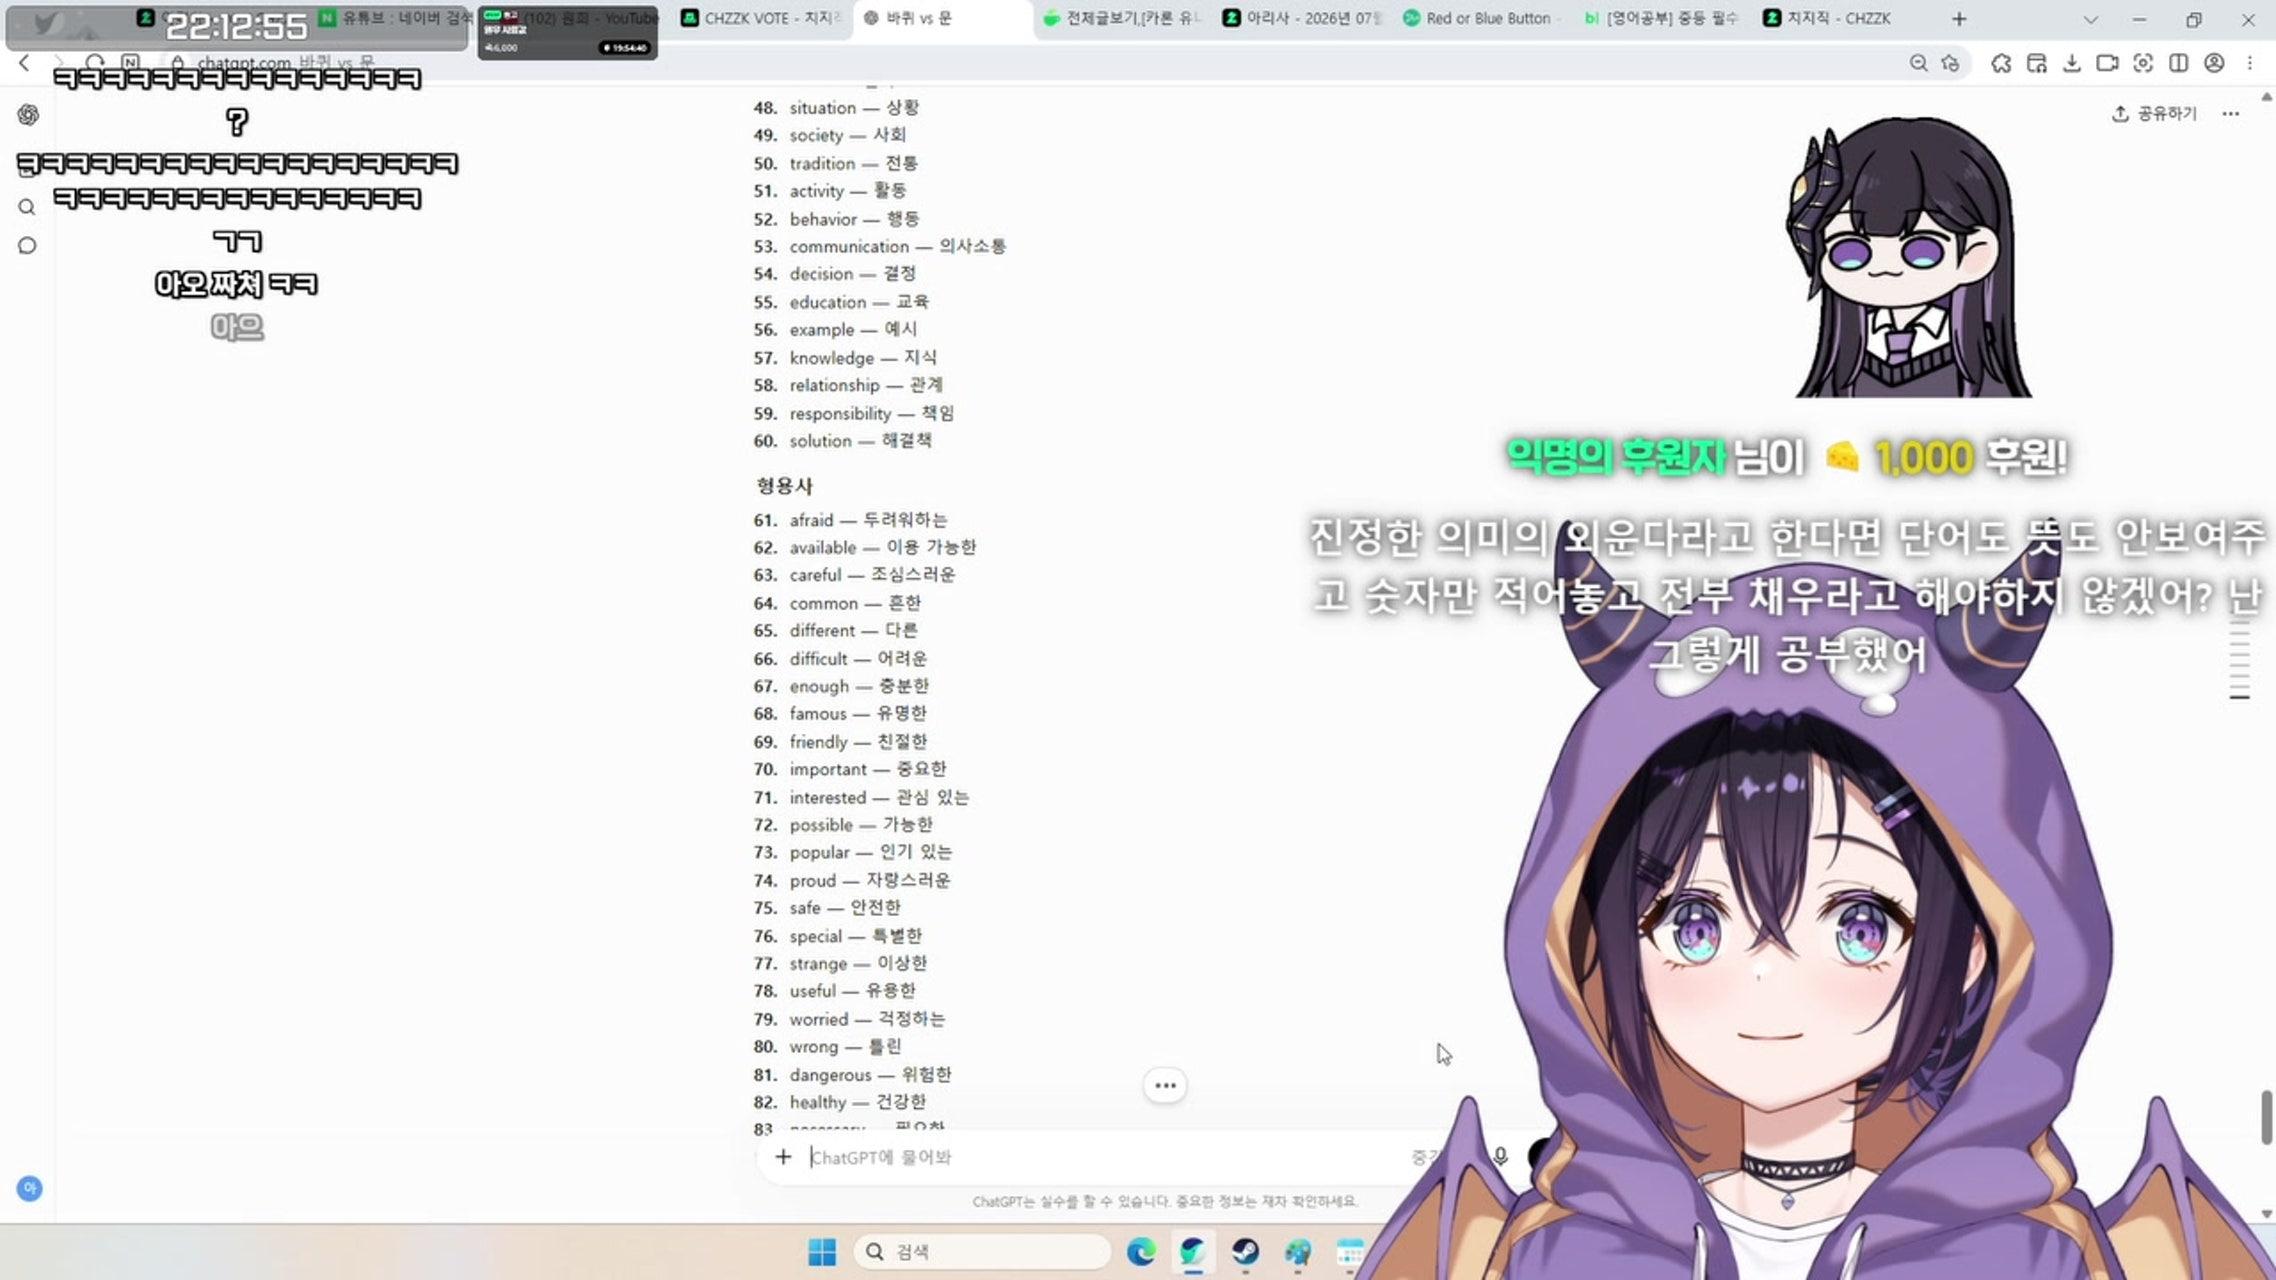This screenshot has width=2276, height=1280.
Task: Focus the ChatGPT message input field
Action: [1100, 1157]
